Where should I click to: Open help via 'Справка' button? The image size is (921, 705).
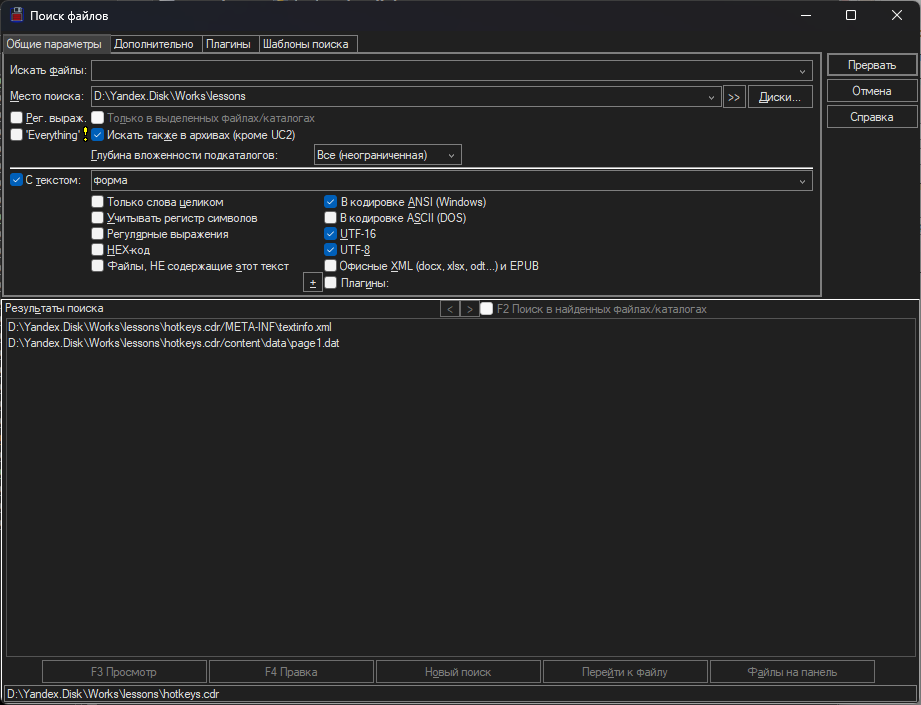click(872, 117)
